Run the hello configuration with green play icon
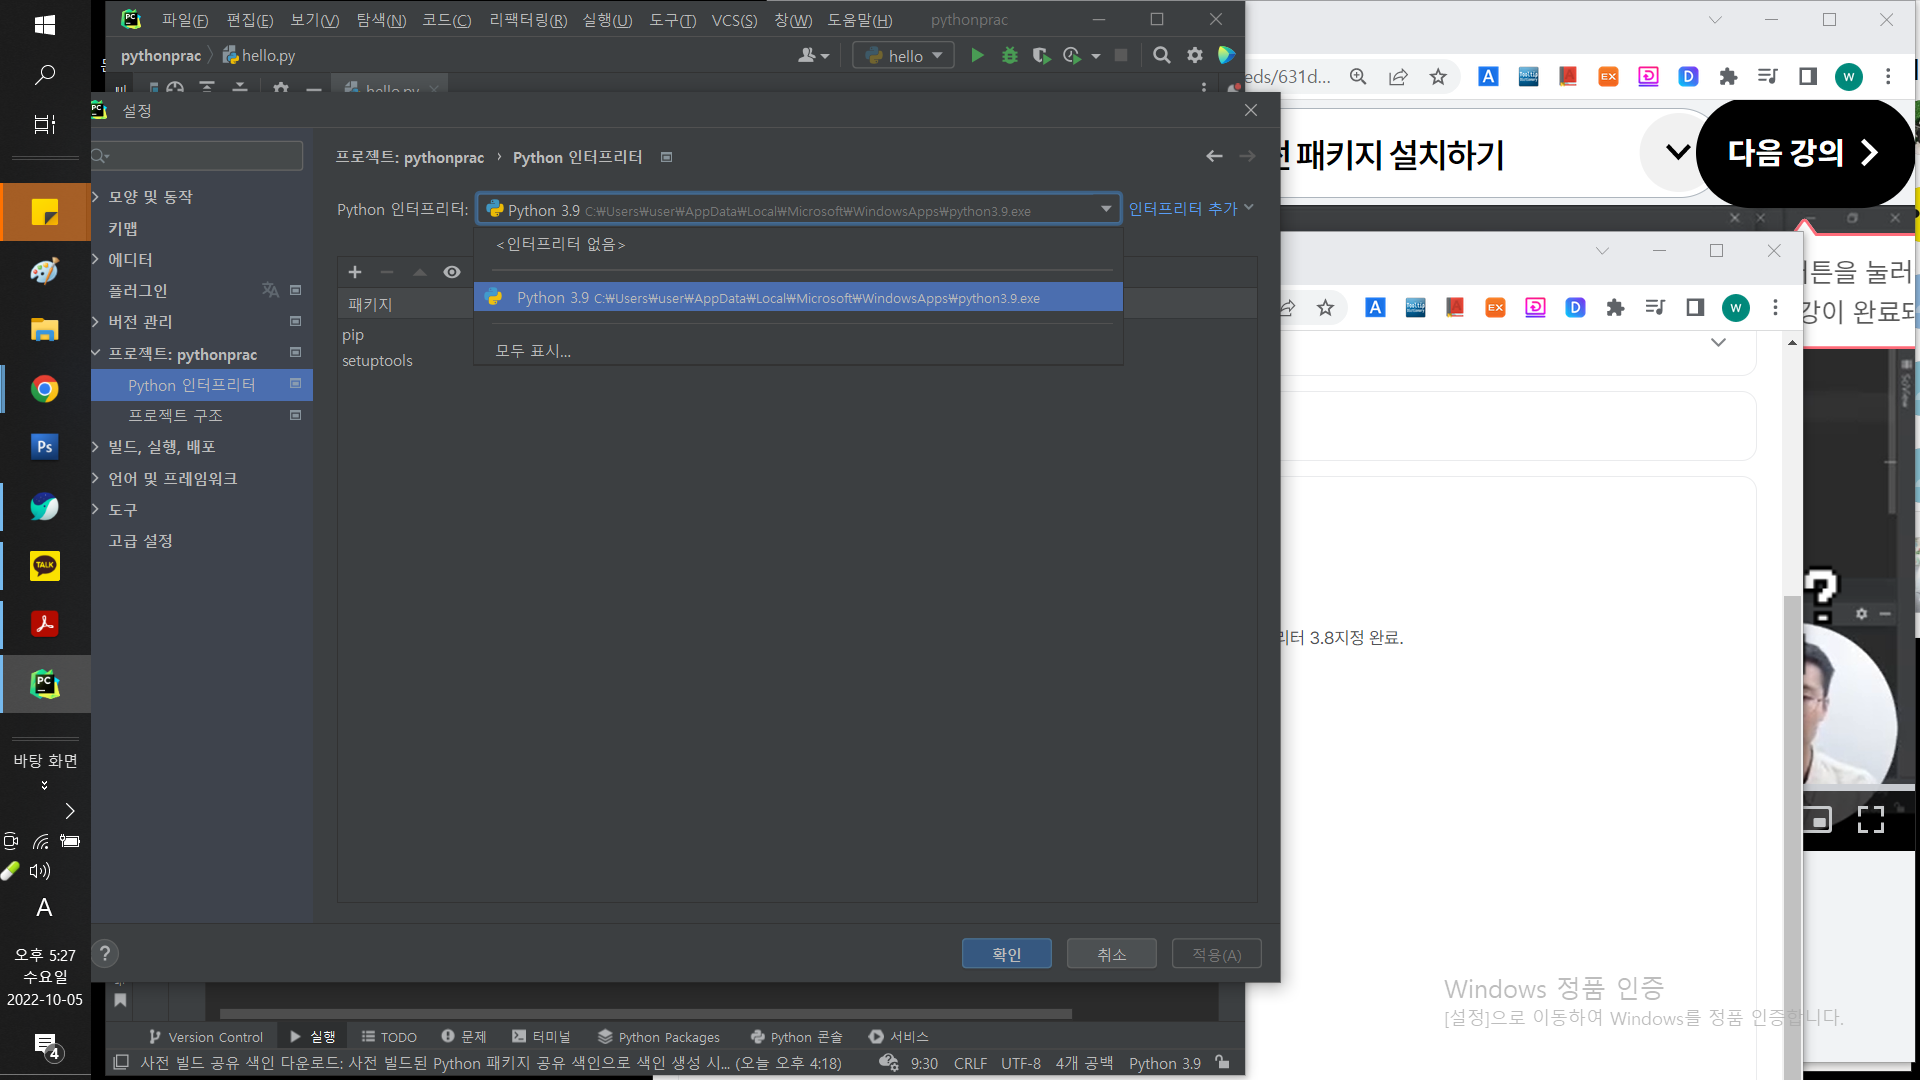1920x1080 pixels. (x=977, y=56)
